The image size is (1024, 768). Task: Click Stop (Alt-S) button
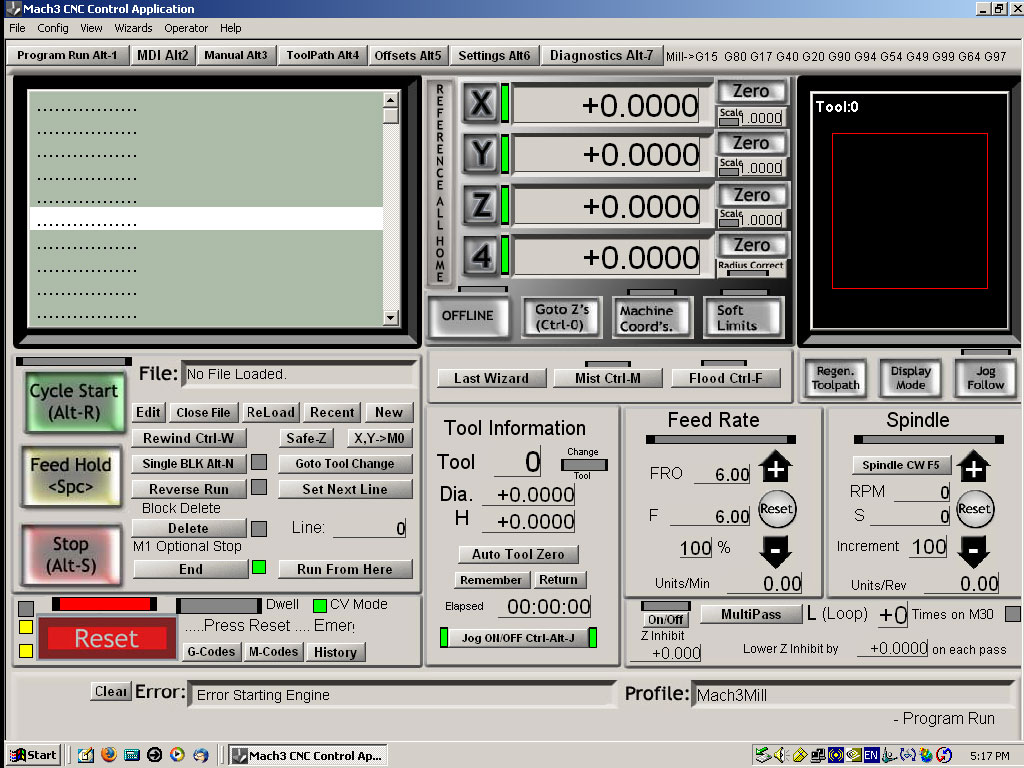click(71, 554)
